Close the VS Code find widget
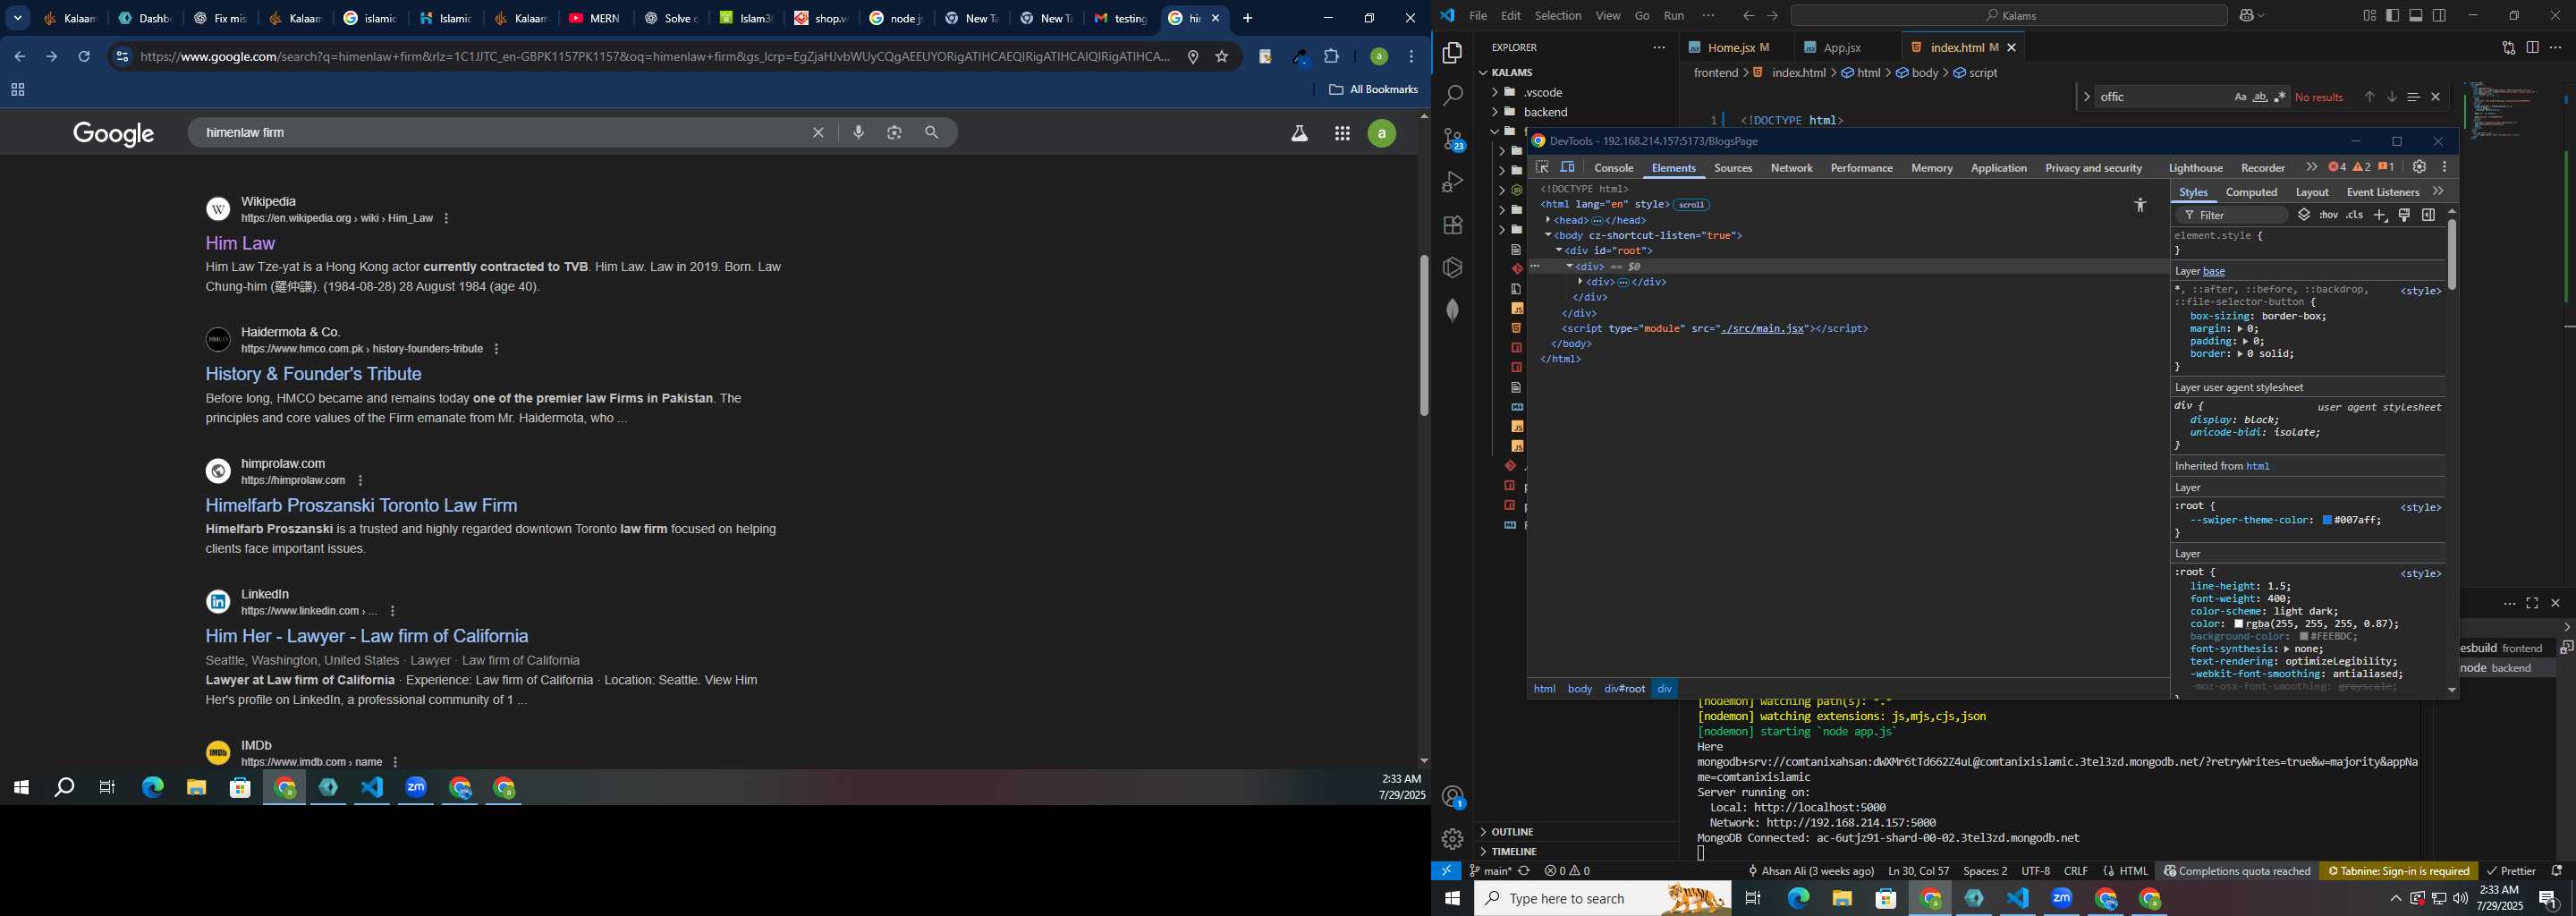The image size is (2576, 916). click(2436, 97)
